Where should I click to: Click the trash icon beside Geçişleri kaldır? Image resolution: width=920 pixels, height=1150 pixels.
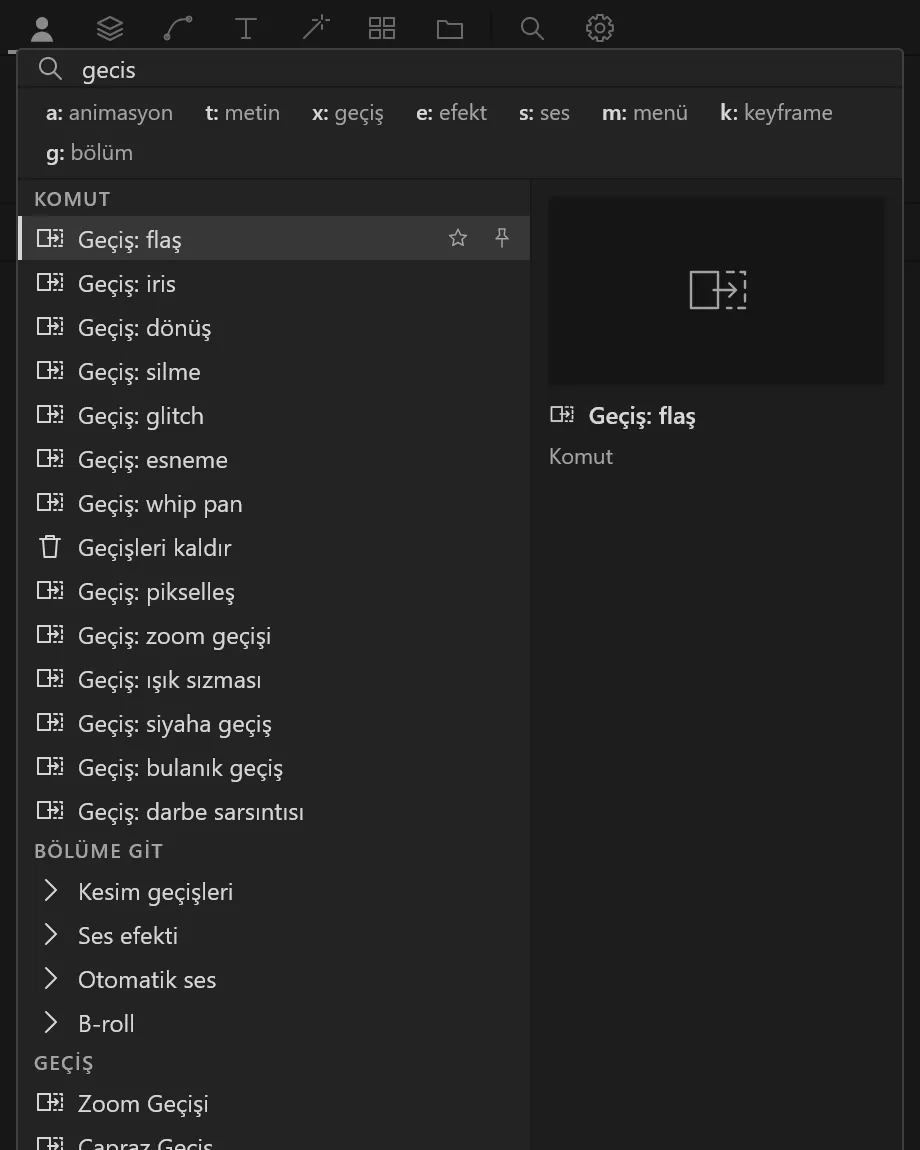[x=50, y=547]
